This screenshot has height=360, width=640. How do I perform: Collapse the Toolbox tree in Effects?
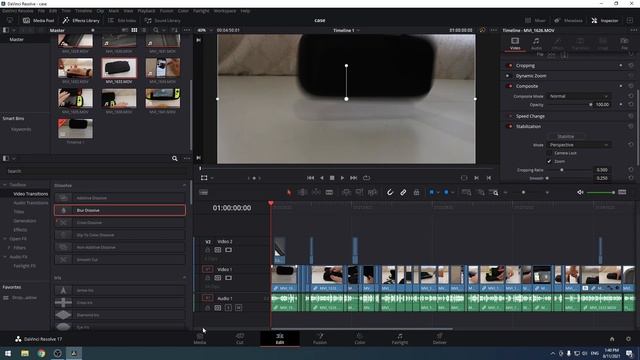(5, 185)
